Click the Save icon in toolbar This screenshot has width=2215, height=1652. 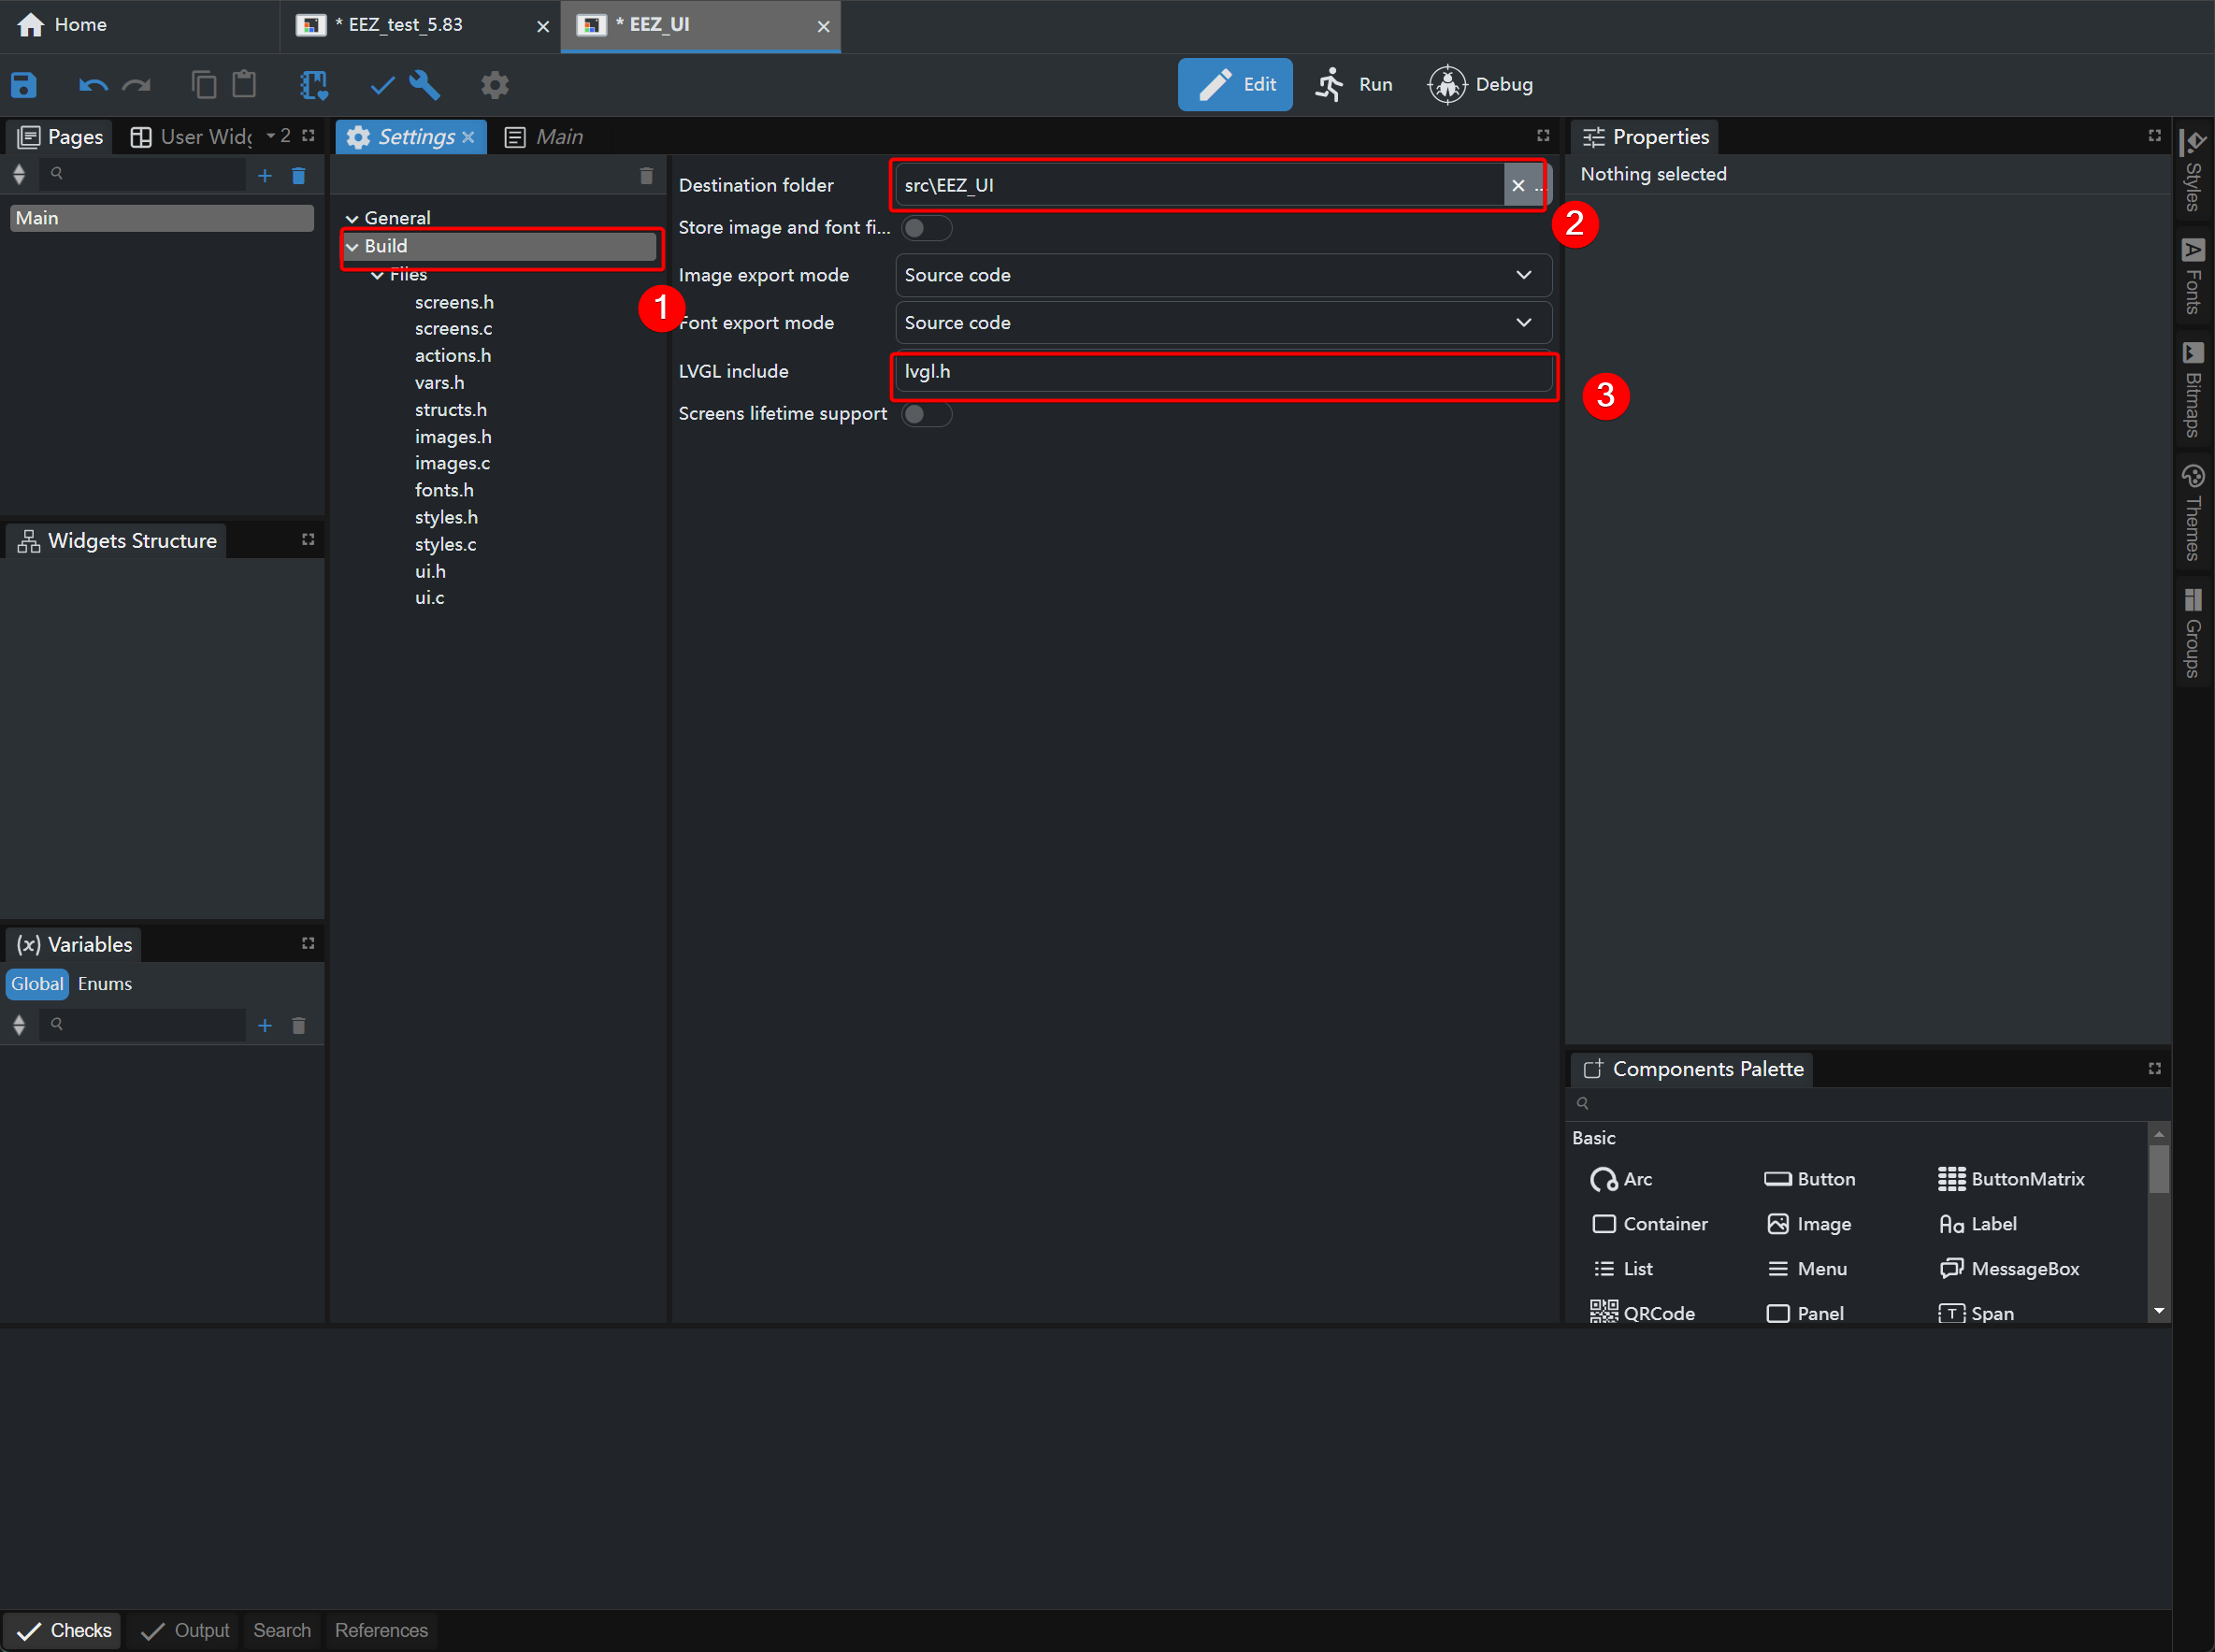click(24, 85)
